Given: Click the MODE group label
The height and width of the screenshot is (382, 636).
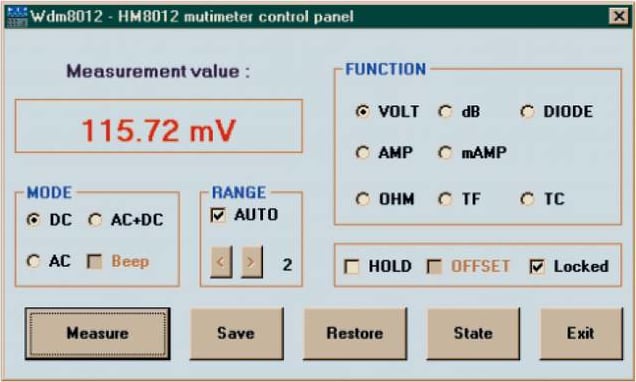Looking at the screenshot, I should pos(49,192).
